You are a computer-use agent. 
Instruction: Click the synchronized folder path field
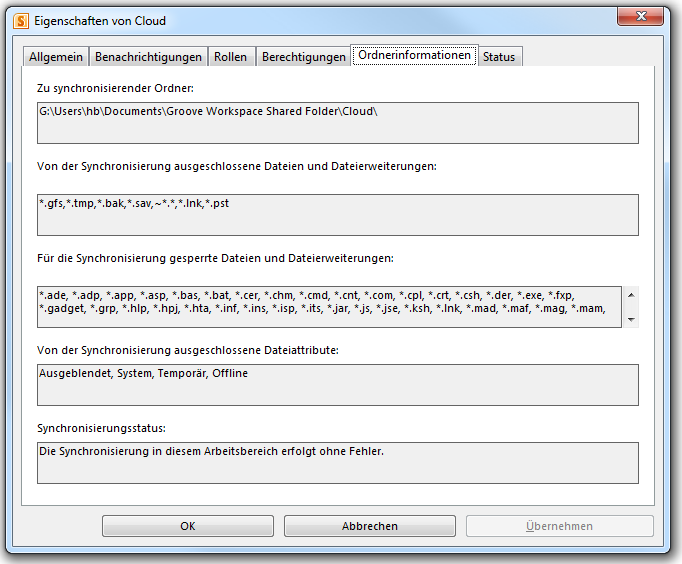[x=337, y=122]
